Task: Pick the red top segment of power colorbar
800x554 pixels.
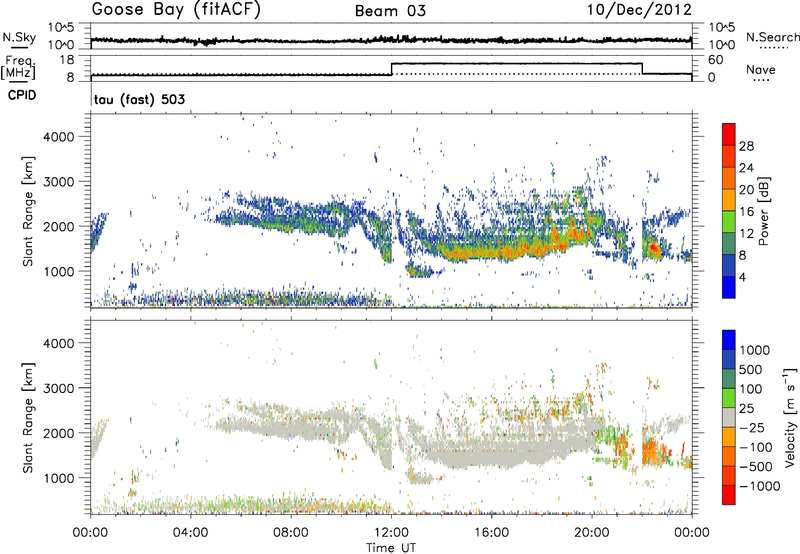Action: pyautogui.click(x=729, y=134)
